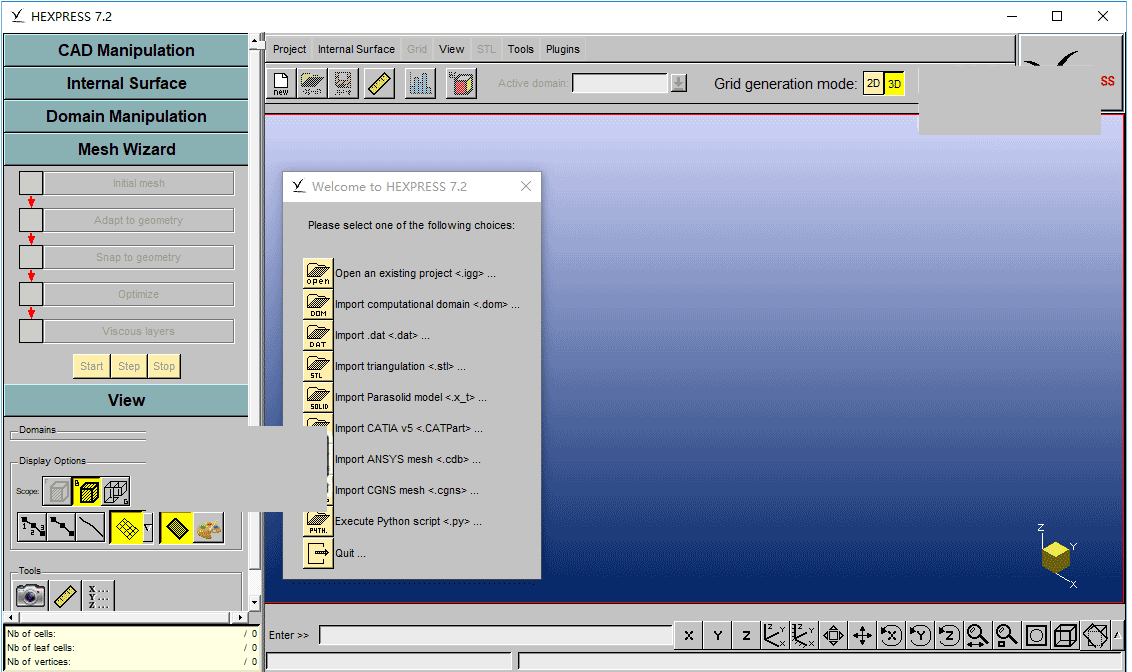
Task: View along the Y axis
Action: 718,635
